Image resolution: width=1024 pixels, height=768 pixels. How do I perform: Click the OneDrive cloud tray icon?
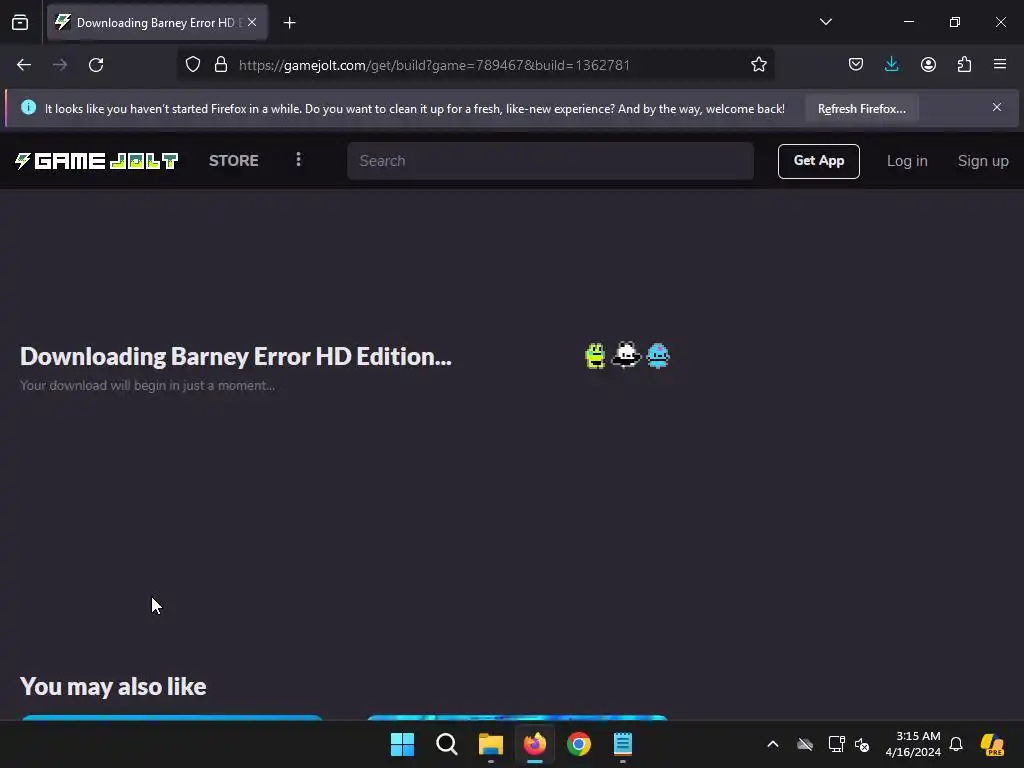(805, 744)
